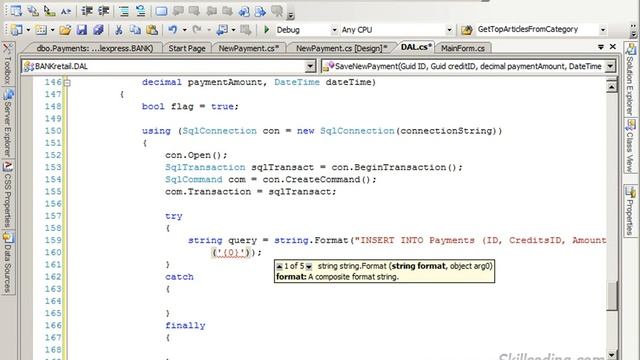This screenshot has height=360, width=640.
Task: Comment out the selected lines
Action: point(124,11)
